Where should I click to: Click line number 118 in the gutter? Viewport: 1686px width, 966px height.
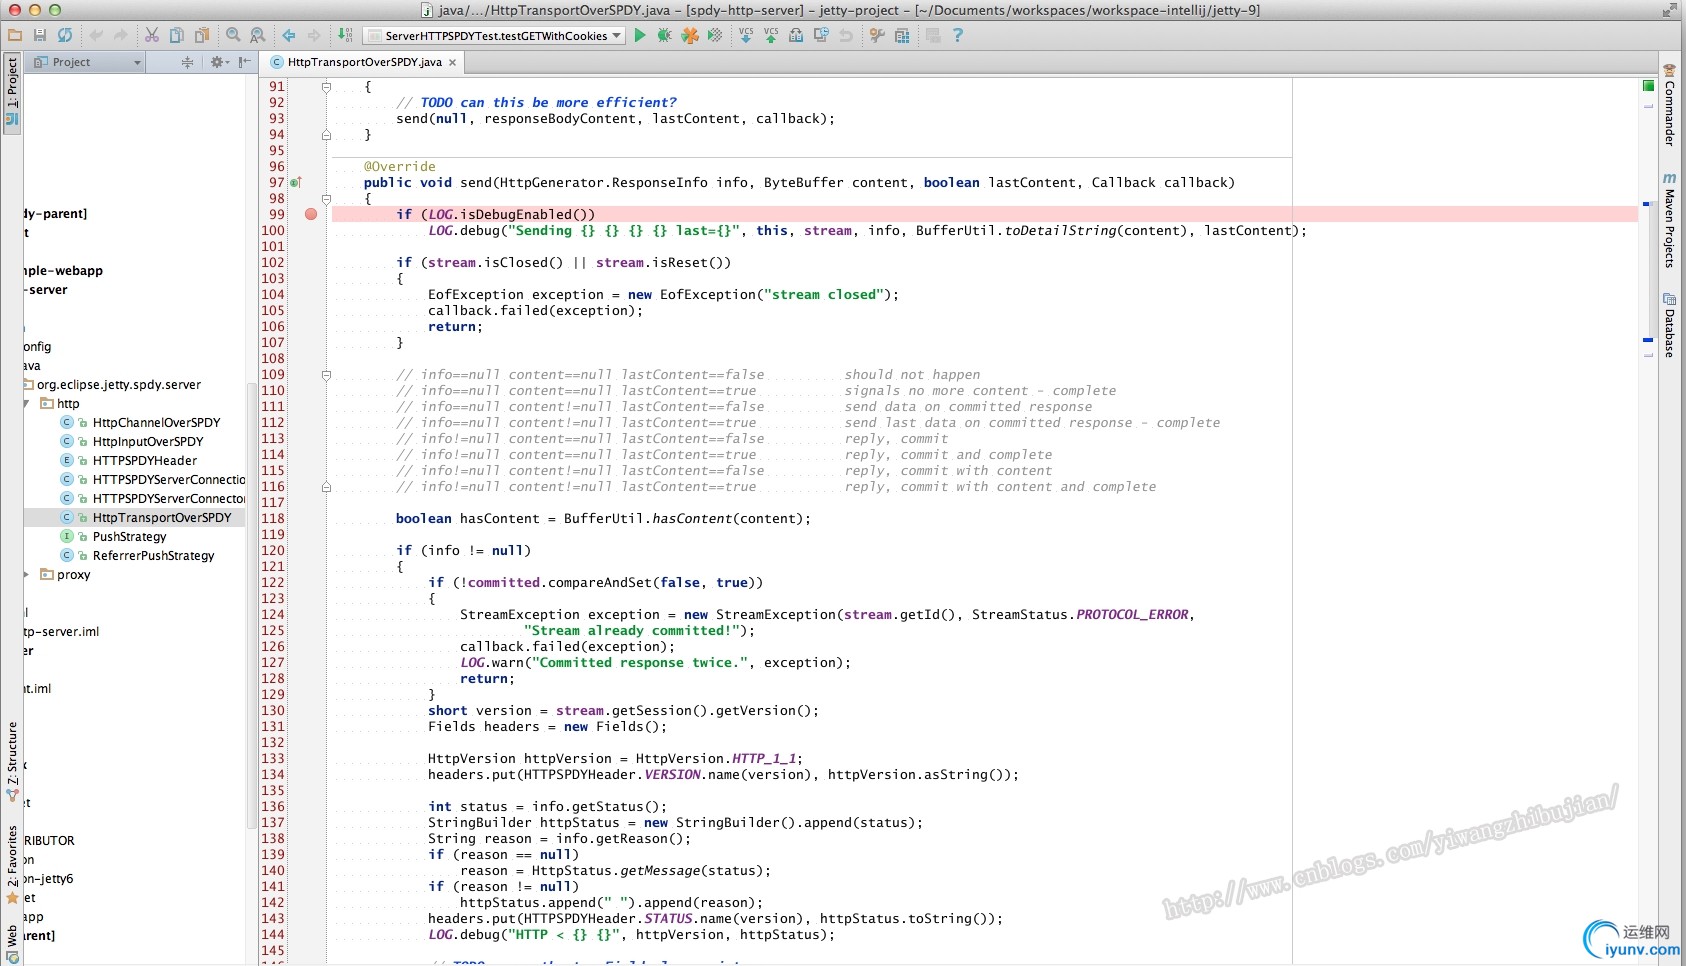[273, 519]
